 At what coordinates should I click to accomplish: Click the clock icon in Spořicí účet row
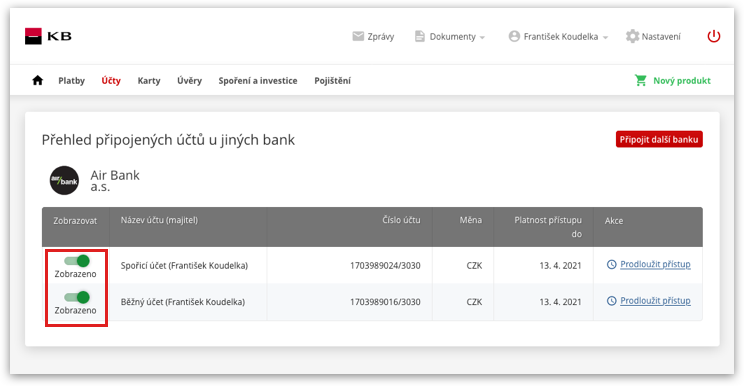(612, 265)
